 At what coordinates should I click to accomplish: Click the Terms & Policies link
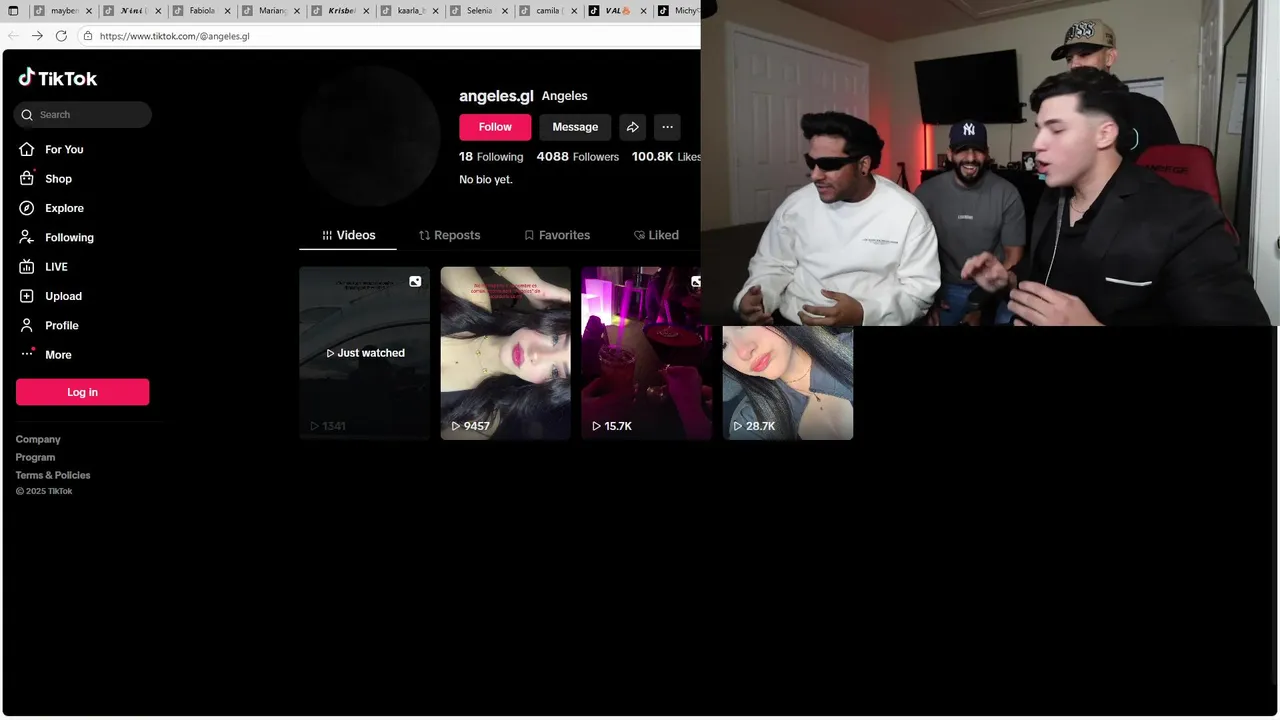(53, 475)
